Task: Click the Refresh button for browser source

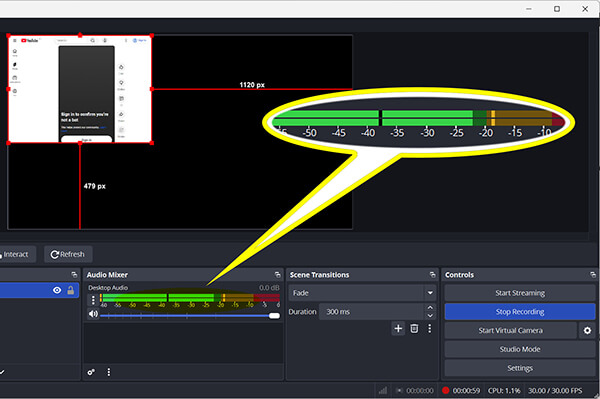Action: 68,254
